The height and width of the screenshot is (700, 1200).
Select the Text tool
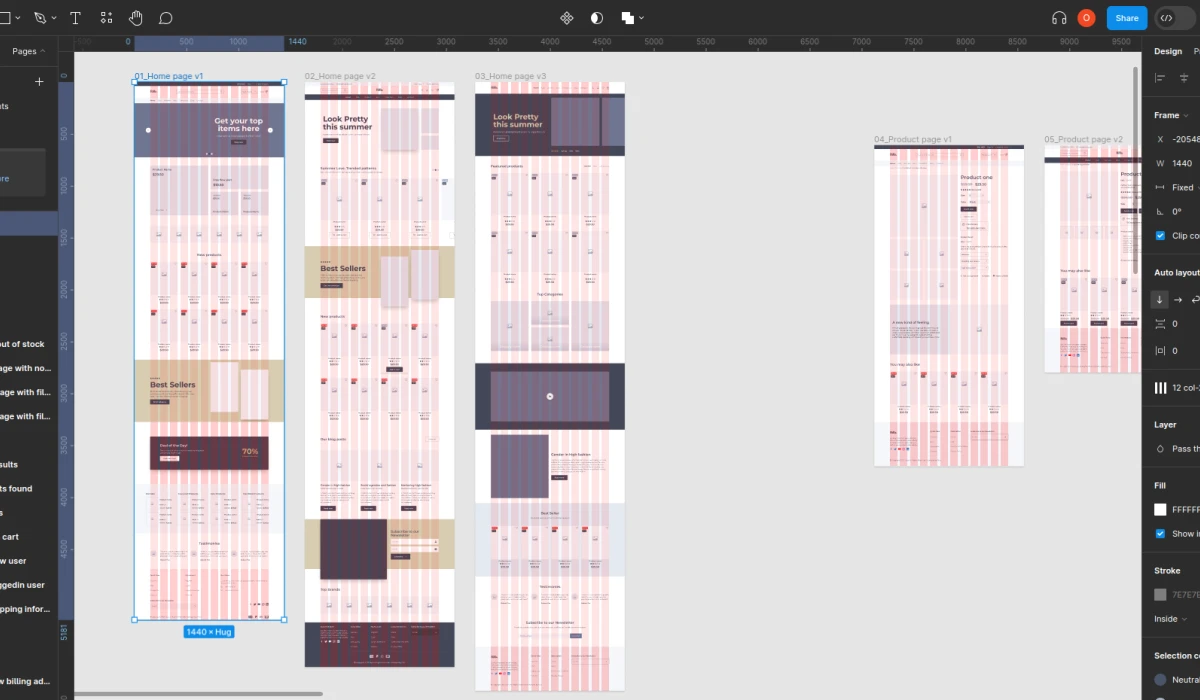[x=75, y=17]
